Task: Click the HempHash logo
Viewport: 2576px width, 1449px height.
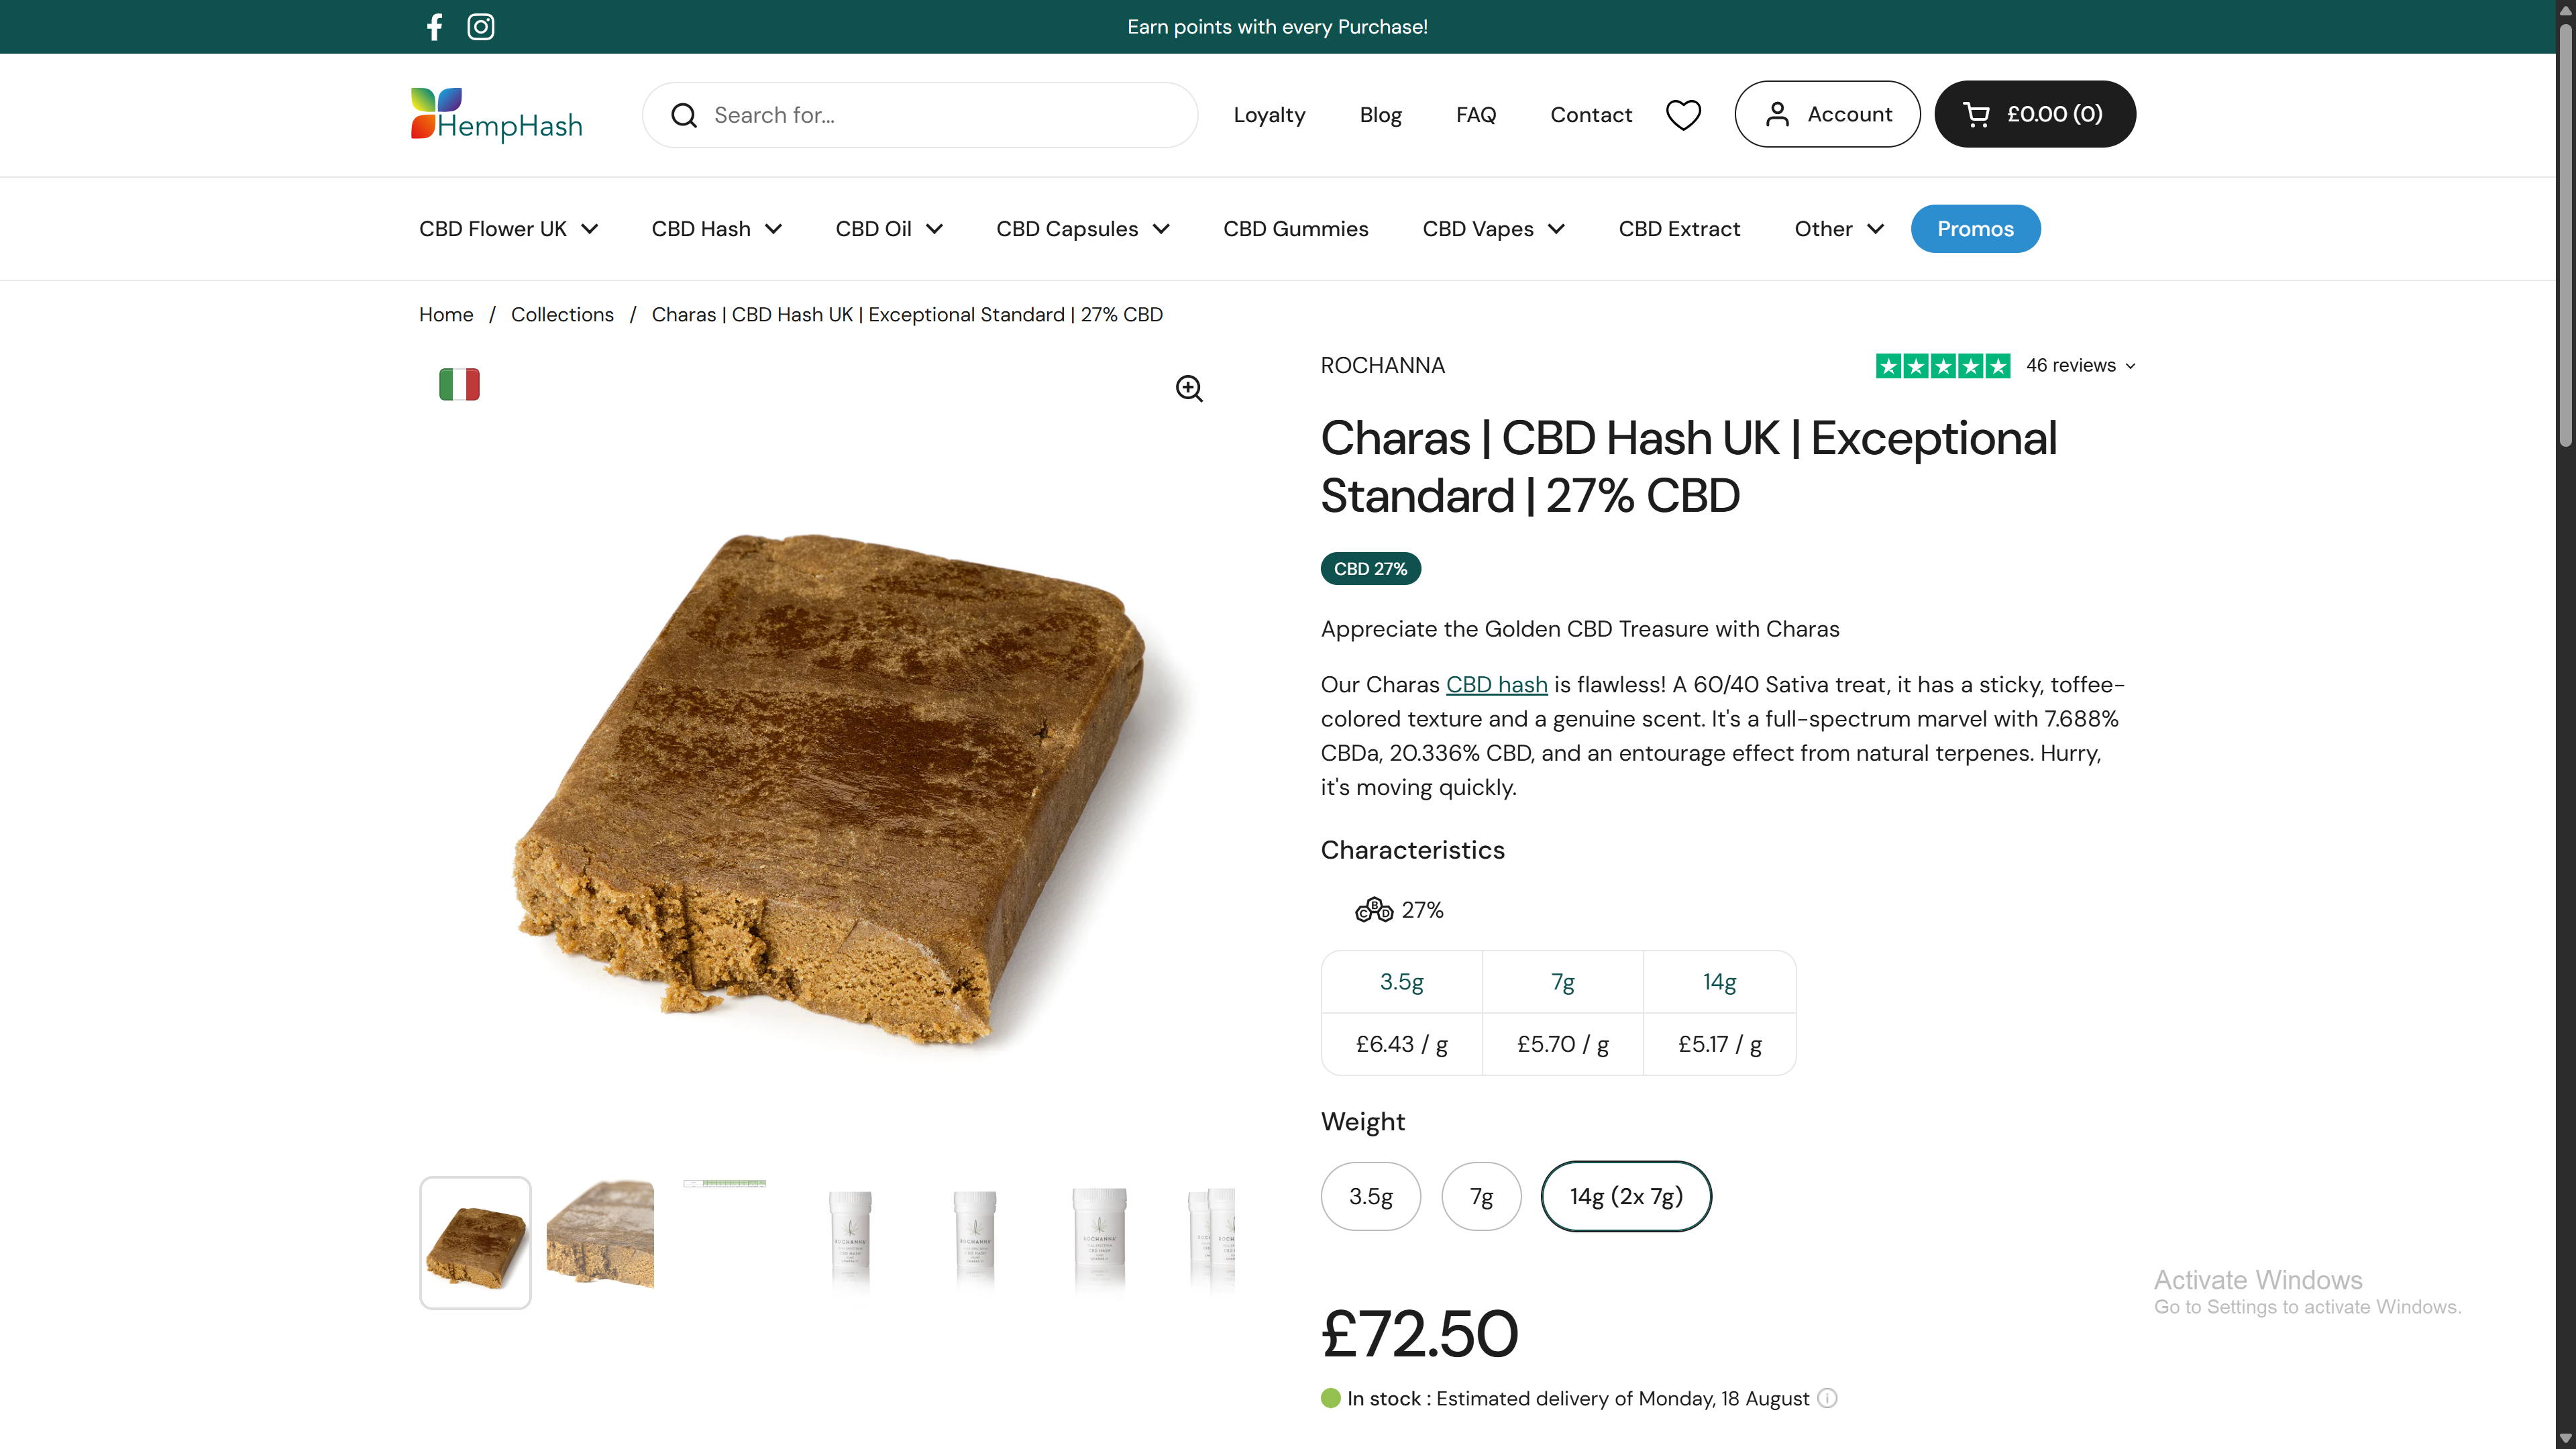Action: click(x=497, y=115)
